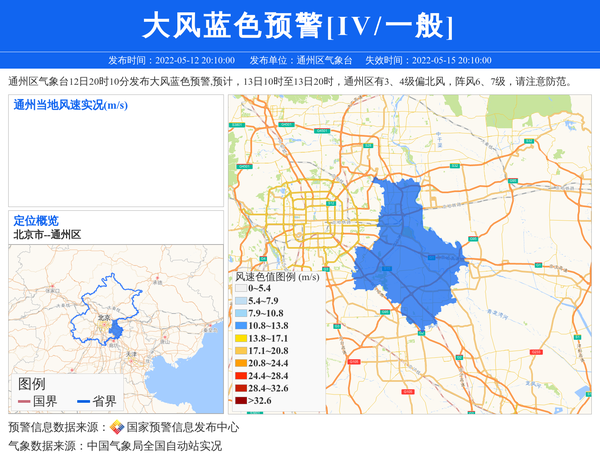Click the 图例 legend title on overview map
The height and width of the screenshot is (471, 600).
coord(32,384)
